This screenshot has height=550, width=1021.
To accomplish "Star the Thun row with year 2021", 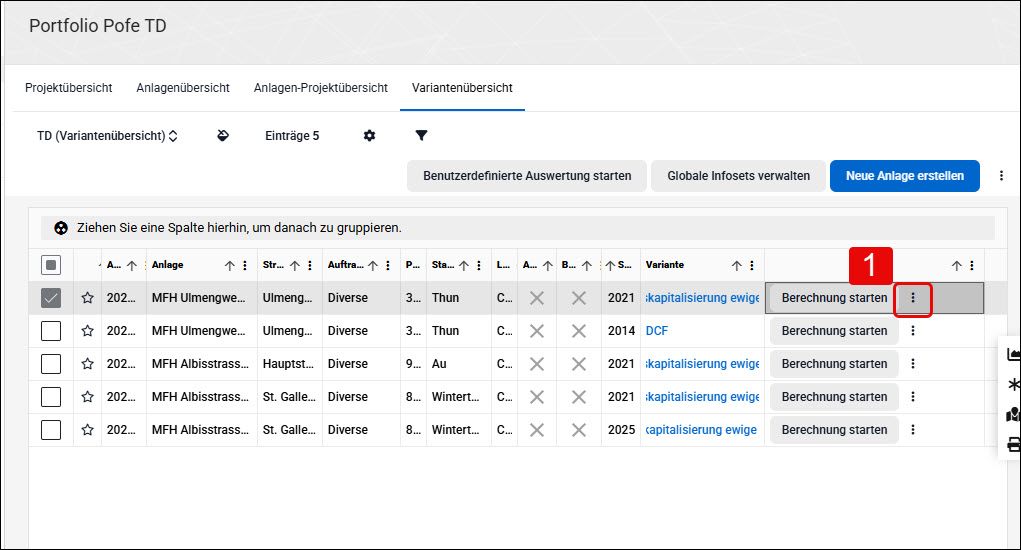I will tap(87, 298).
